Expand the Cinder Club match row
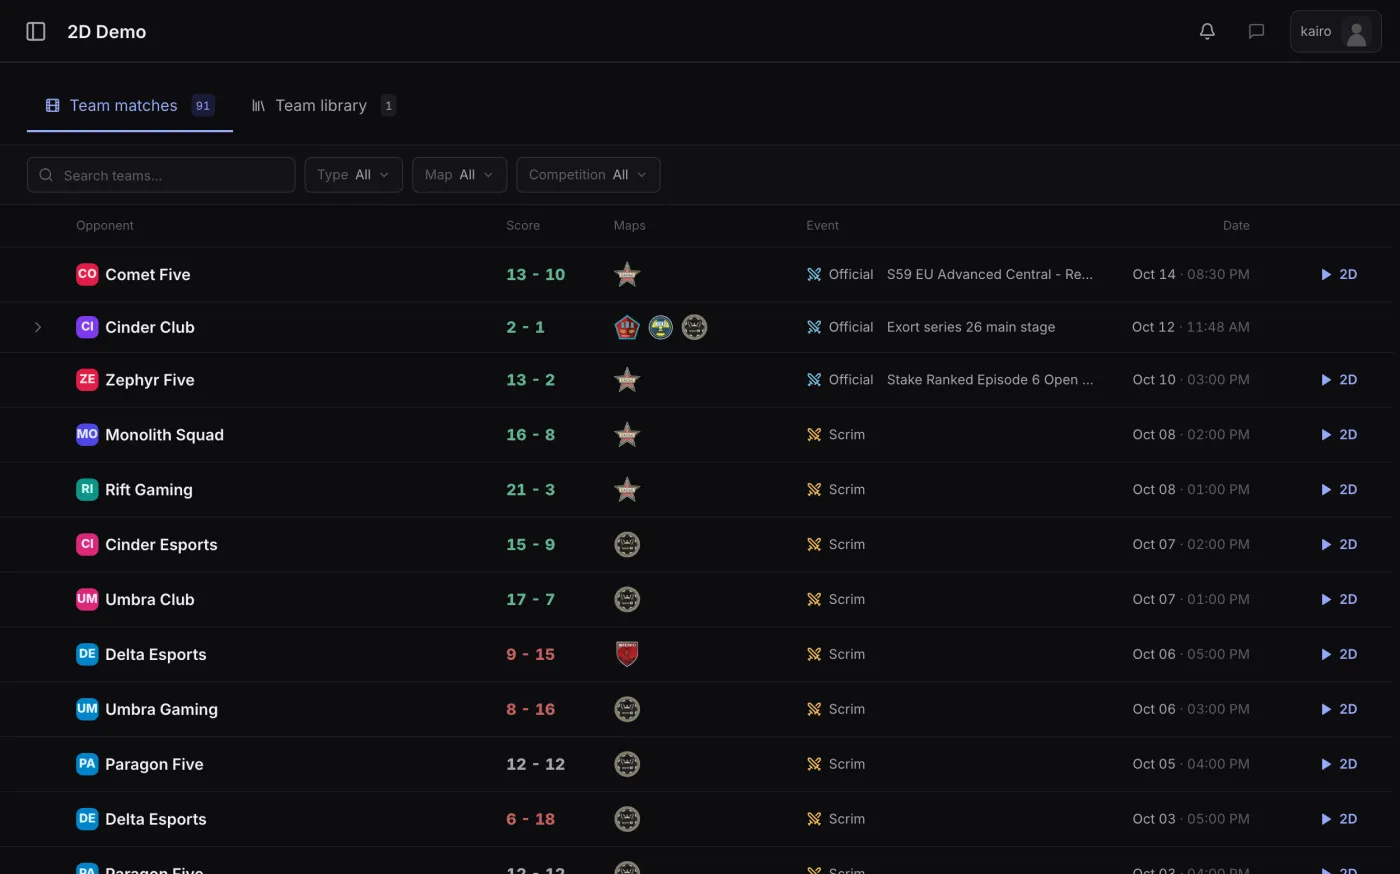 38,327
